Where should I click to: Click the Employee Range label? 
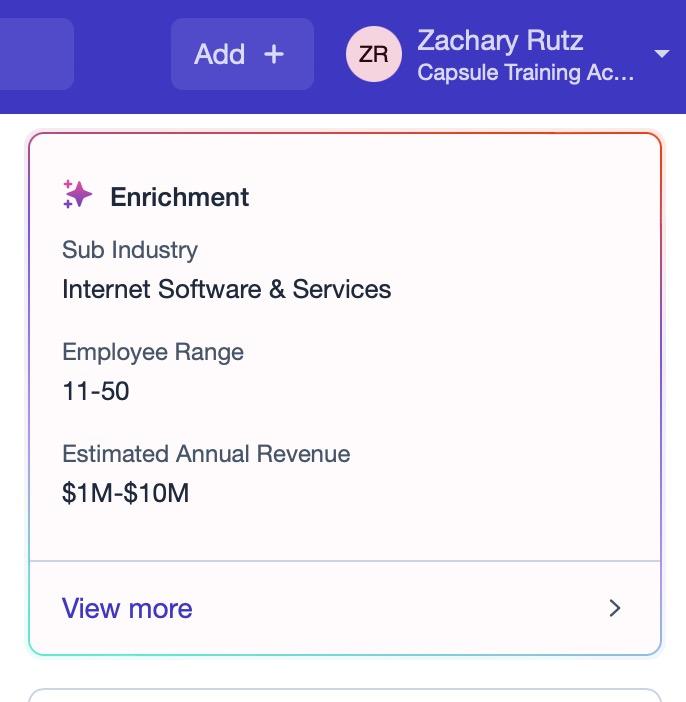tap(153, 352)
